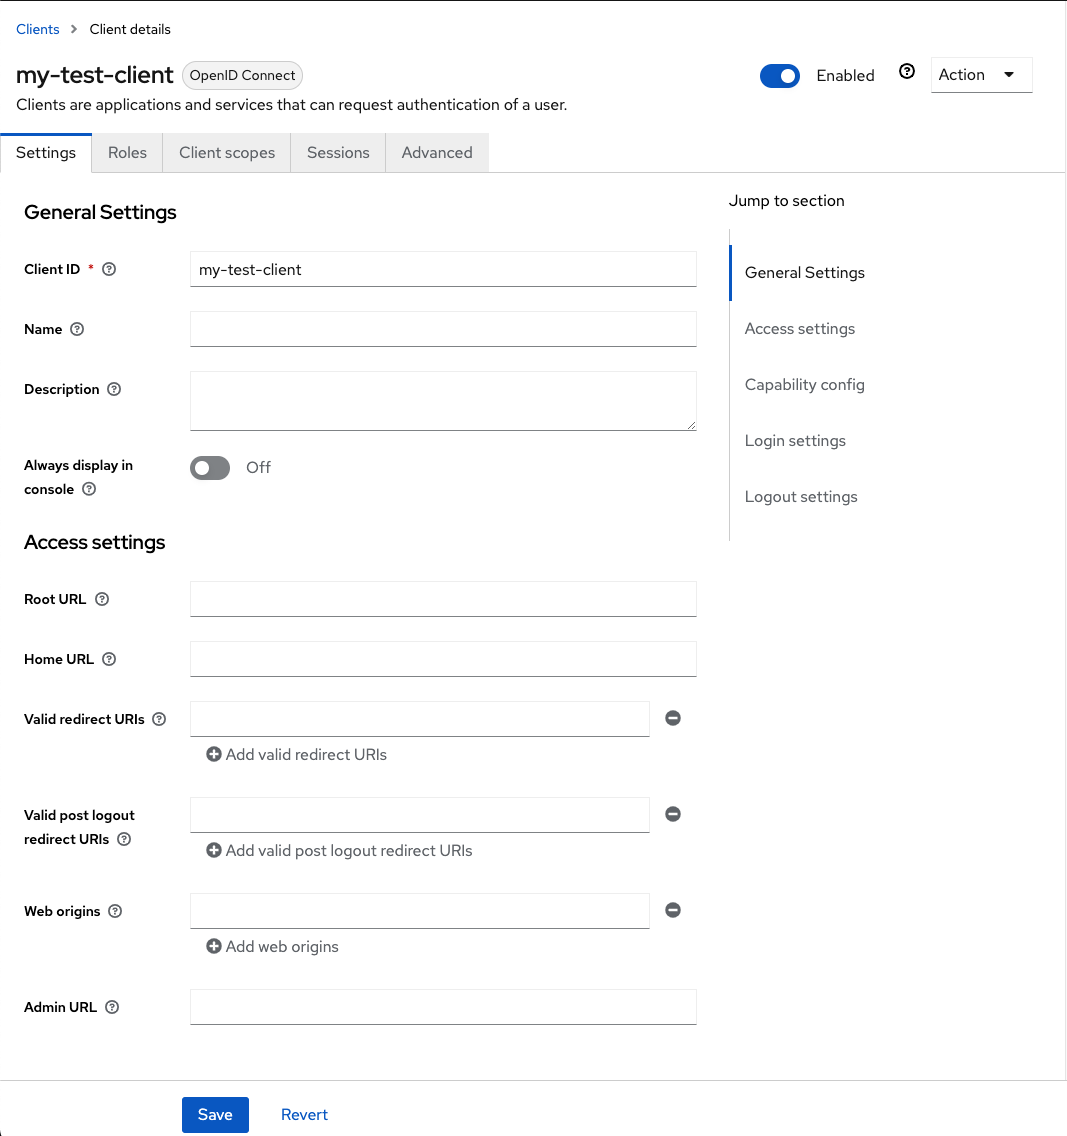The height and width of the screenshot is (1136, 1067).
Task: Switch to the Sessions tab
Action: click(338, 153)
